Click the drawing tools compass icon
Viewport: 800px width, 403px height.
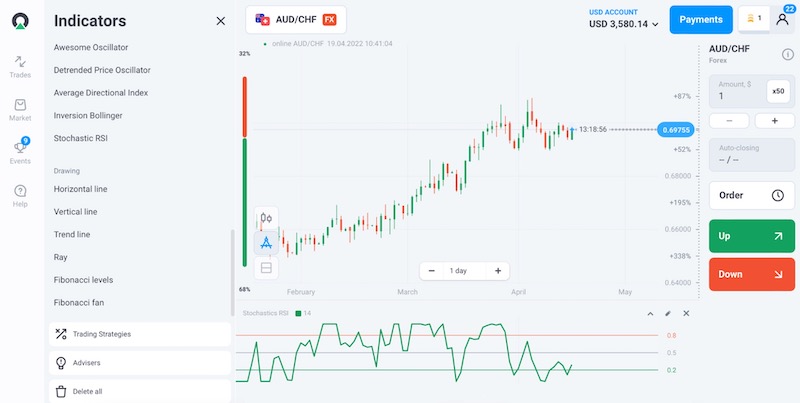tap(266, 242)
